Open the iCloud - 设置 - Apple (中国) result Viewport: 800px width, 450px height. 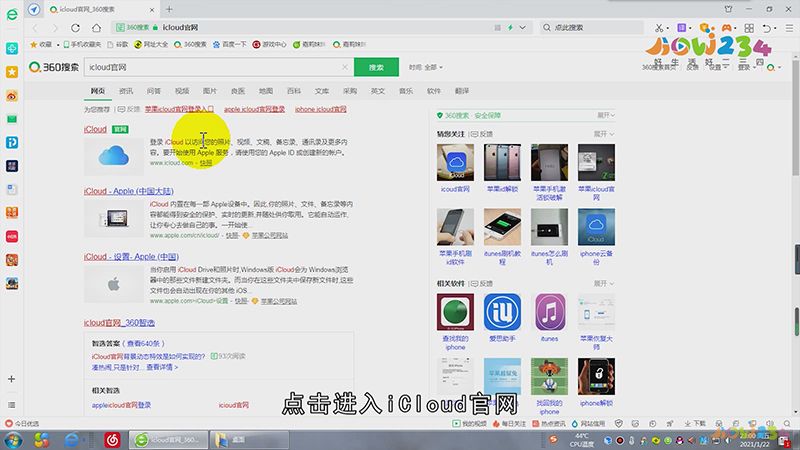tap(131, 257)
